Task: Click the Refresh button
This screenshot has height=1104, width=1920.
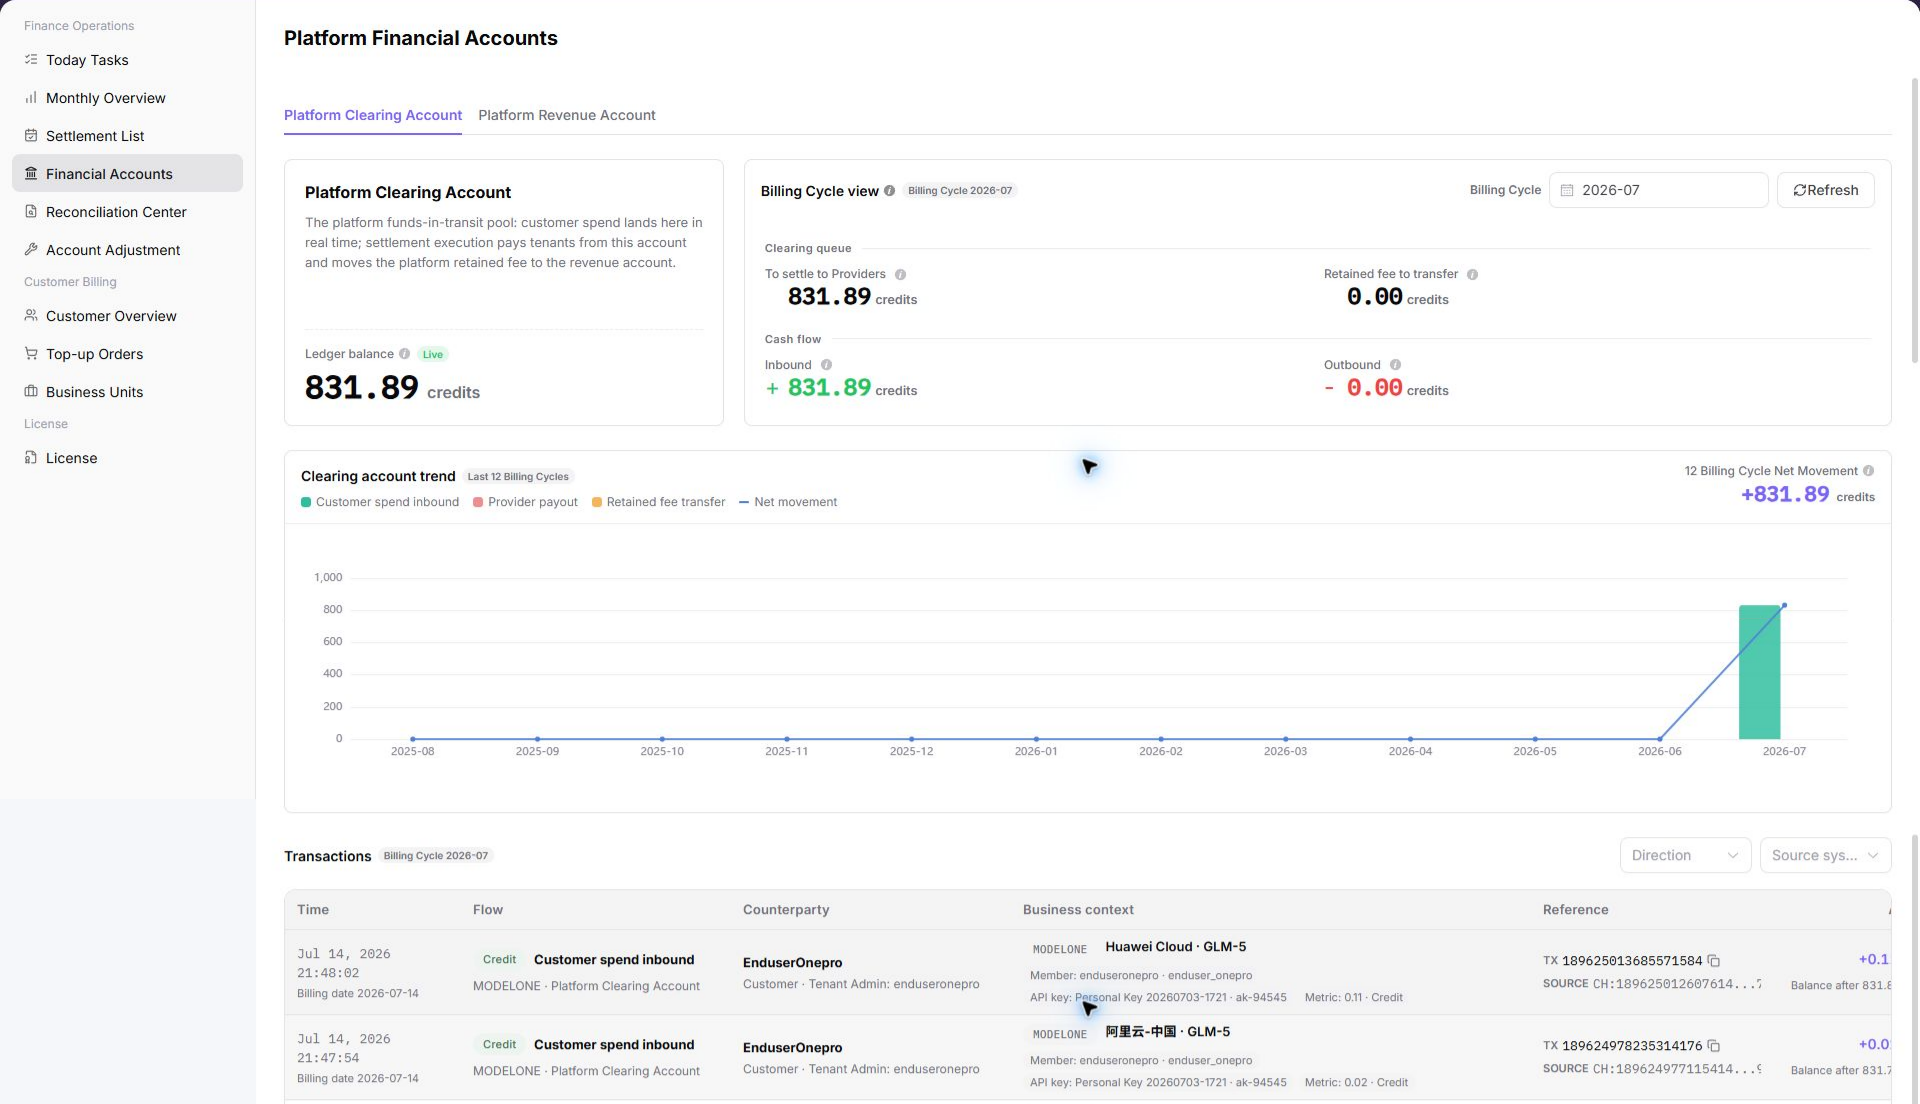Action: (x=1825, y=190)
